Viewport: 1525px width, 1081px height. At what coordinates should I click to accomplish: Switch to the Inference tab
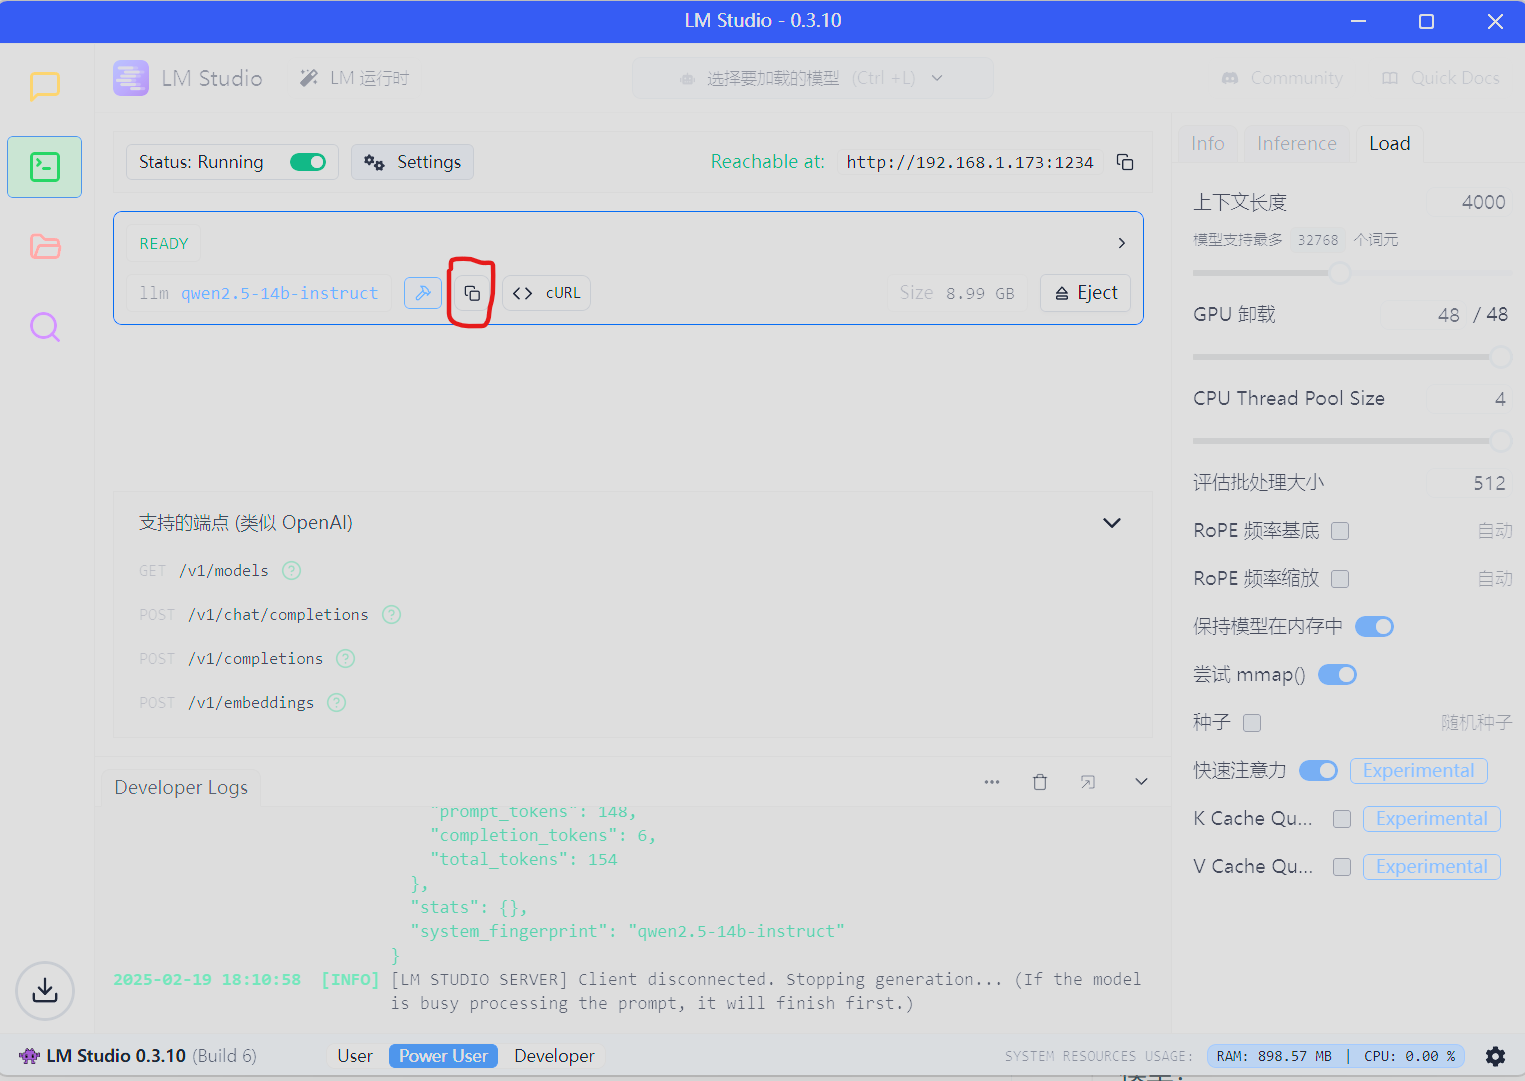[1297, 144]
